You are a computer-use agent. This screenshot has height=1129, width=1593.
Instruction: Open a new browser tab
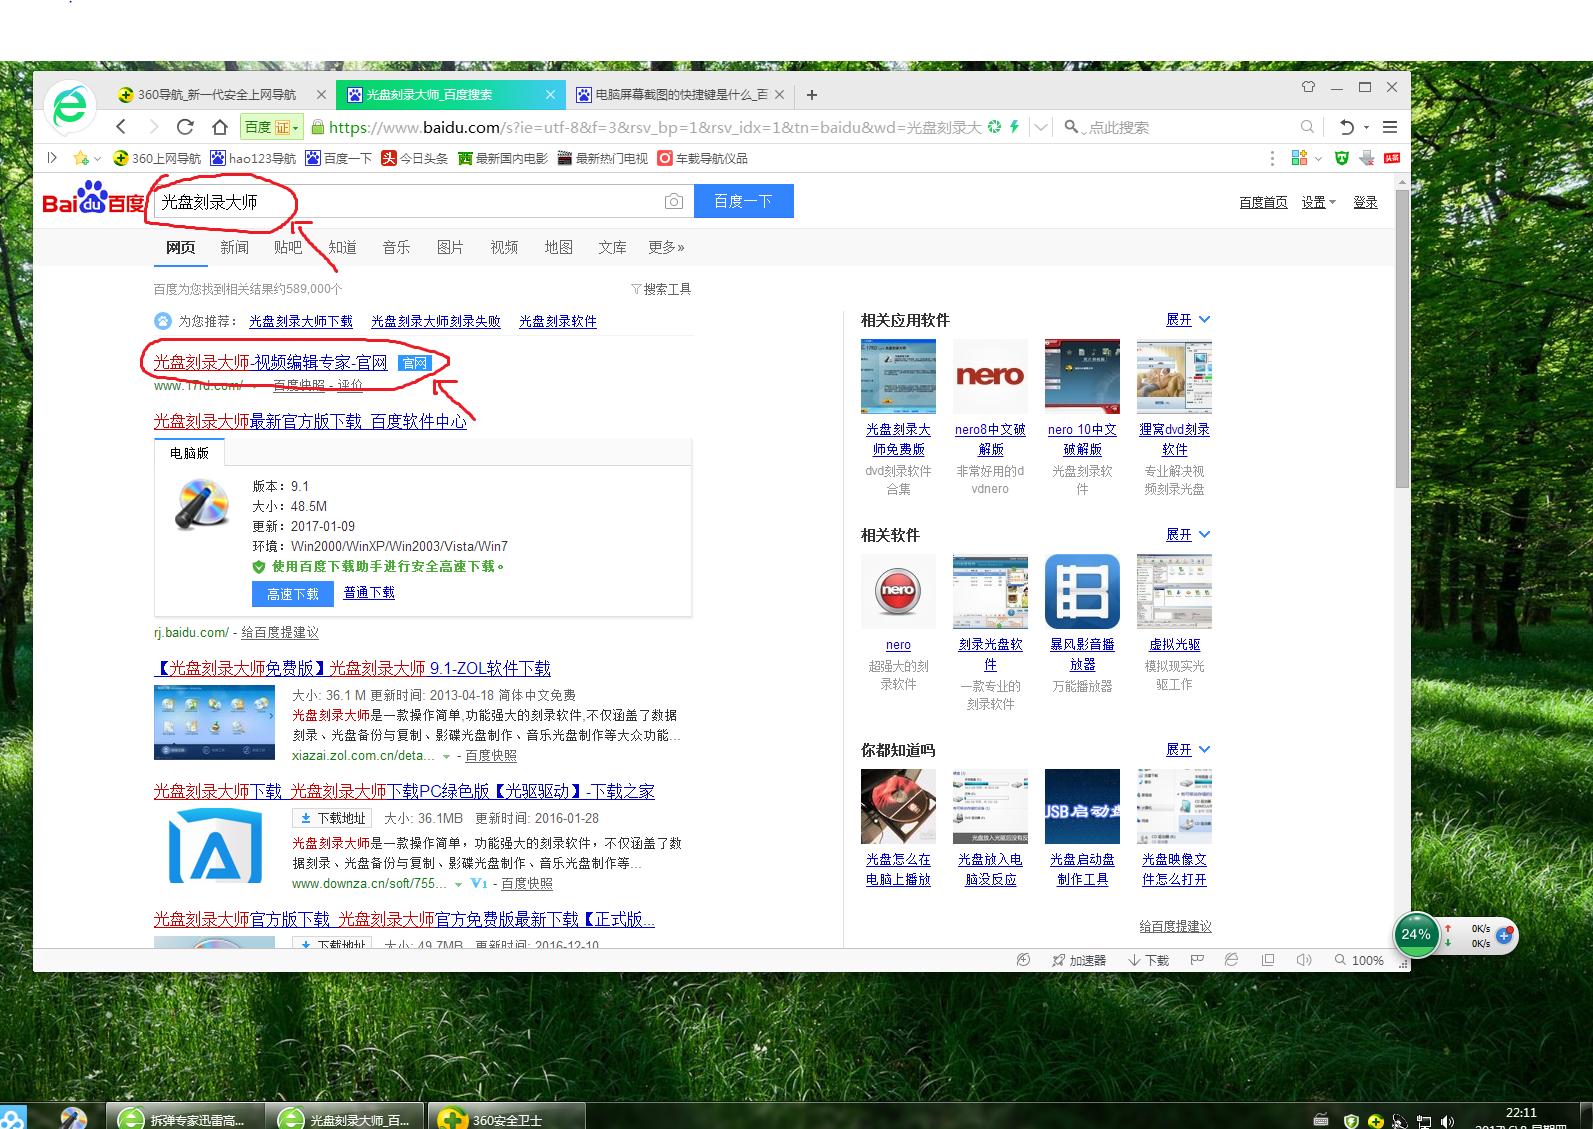[x=812, y=95]
